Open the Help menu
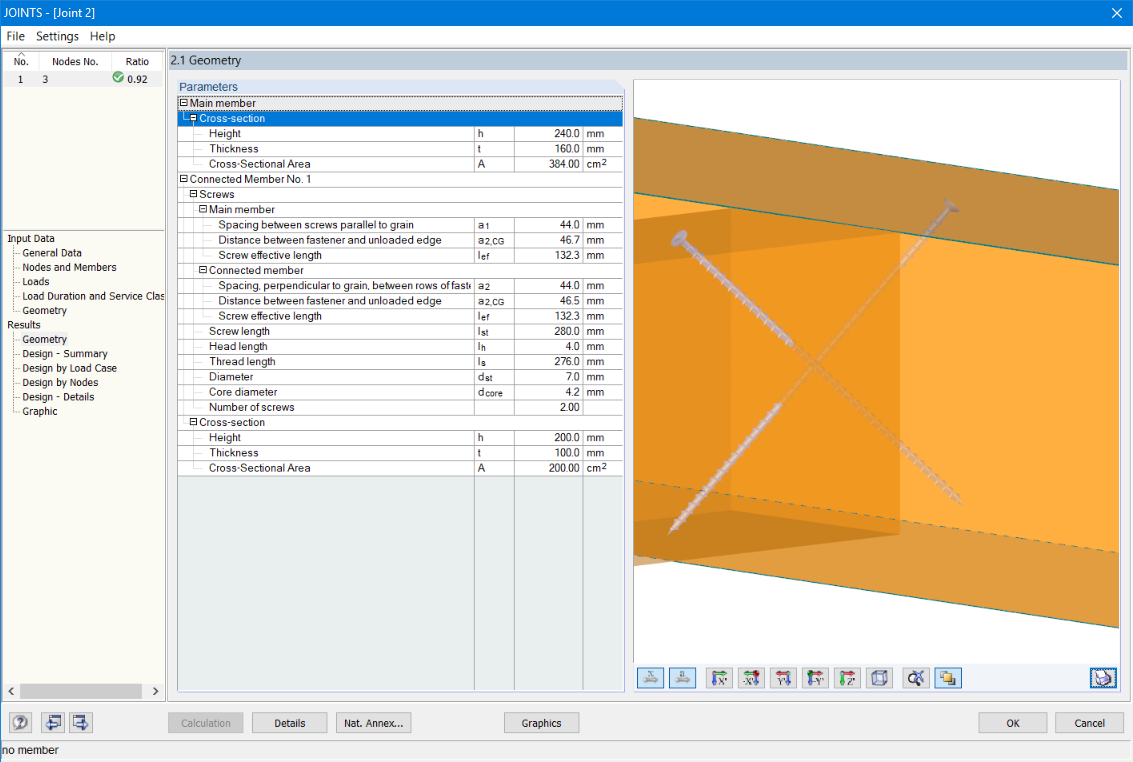The image size is (1133, 762). (x=102, y=36)
